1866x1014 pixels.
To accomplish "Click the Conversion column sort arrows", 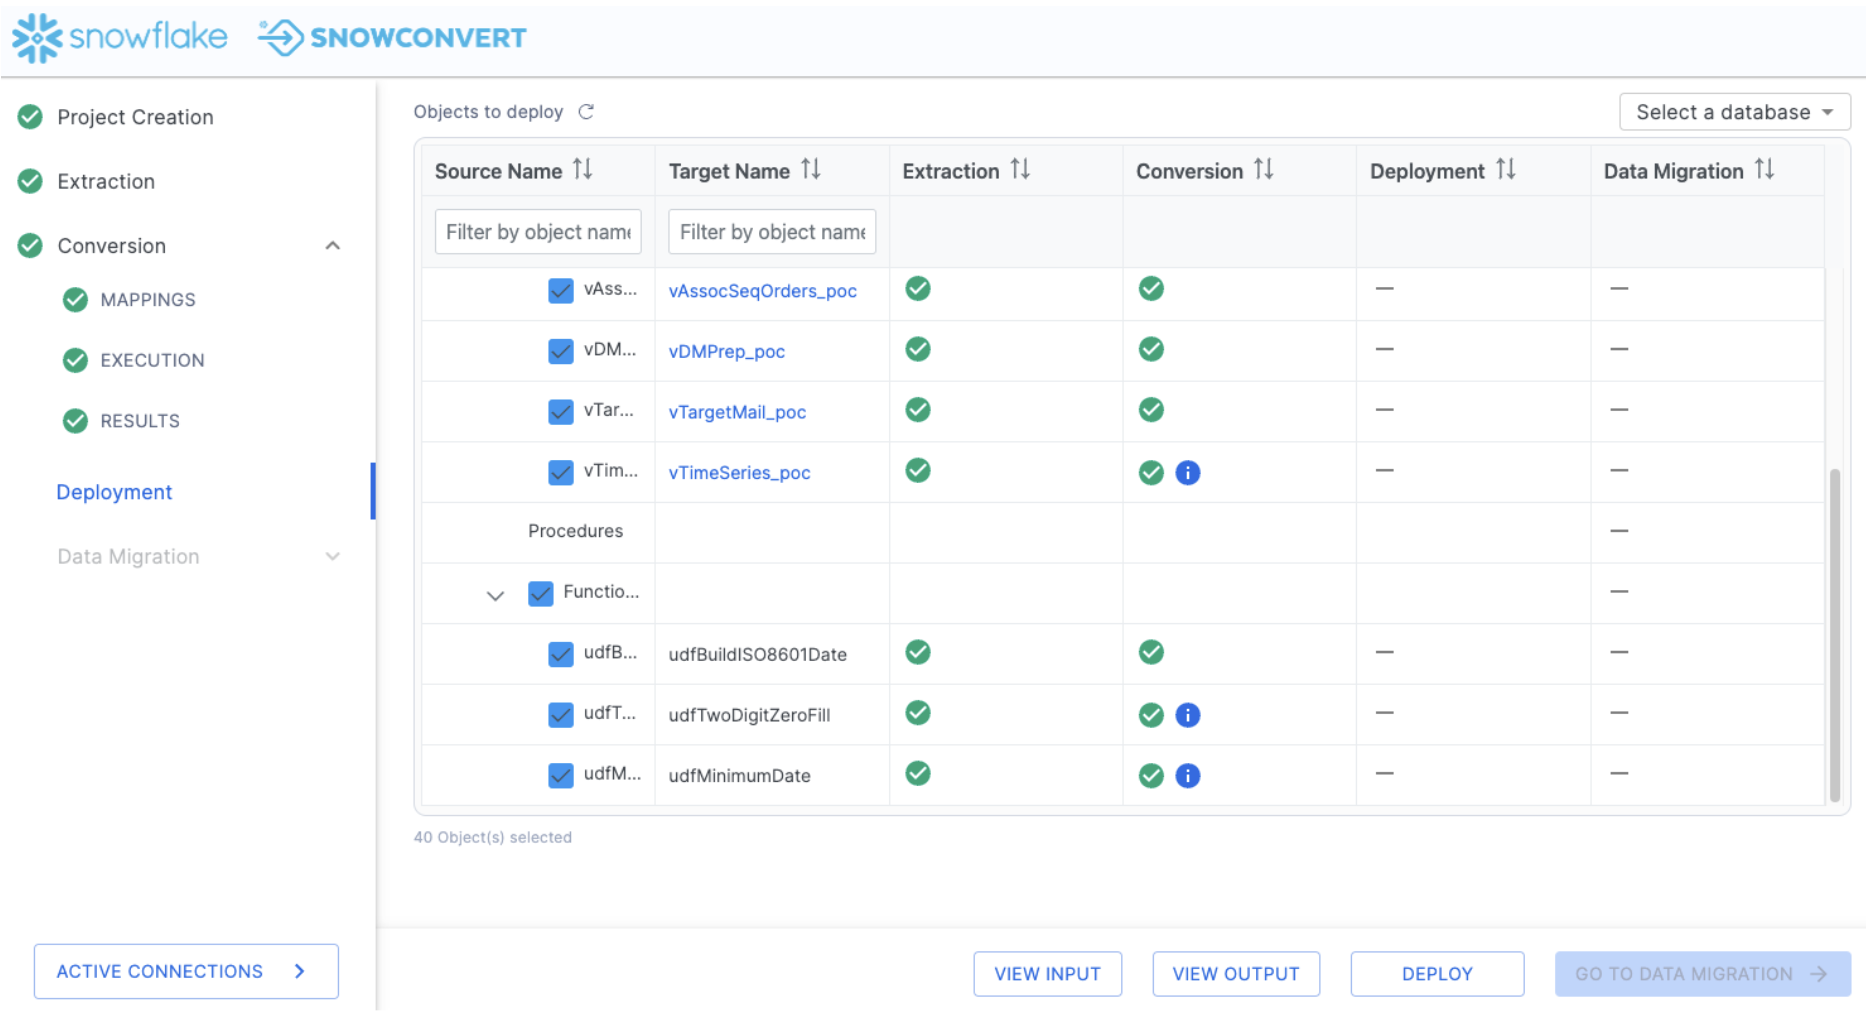I will point(1263,170).
